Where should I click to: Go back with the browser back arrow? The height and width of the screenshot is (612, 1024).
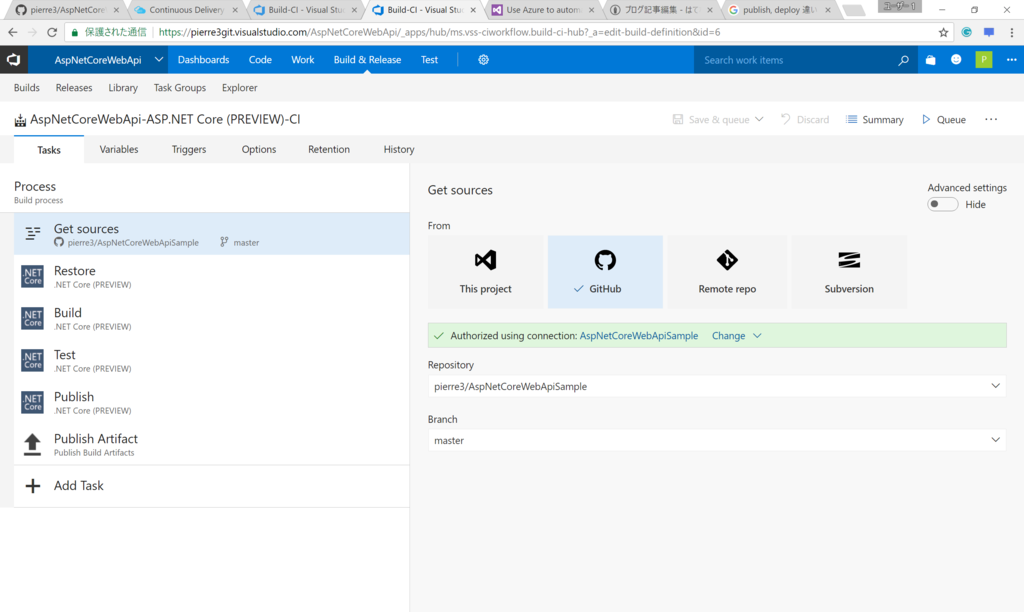13,32
